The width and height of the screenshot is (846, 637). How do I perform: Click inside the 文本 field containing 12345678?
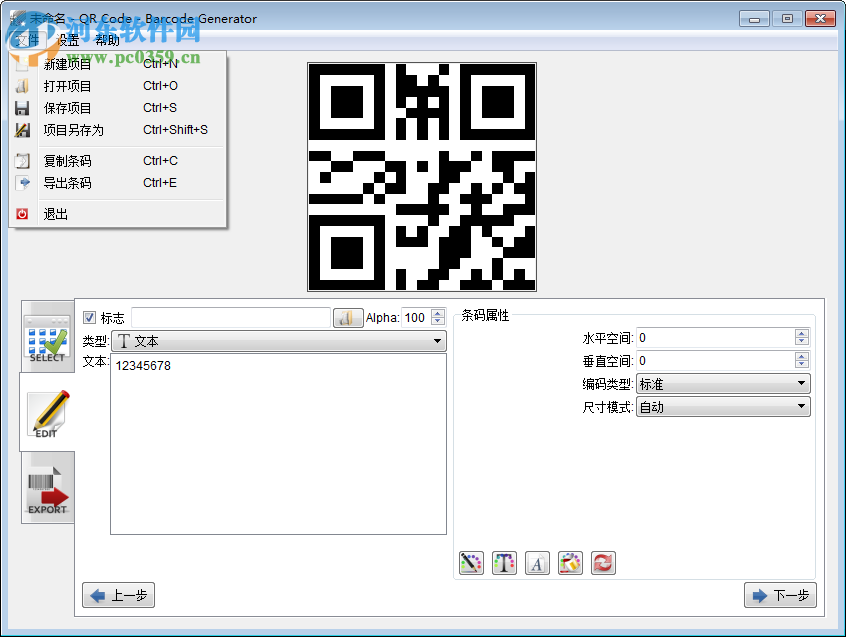point(278,440)
